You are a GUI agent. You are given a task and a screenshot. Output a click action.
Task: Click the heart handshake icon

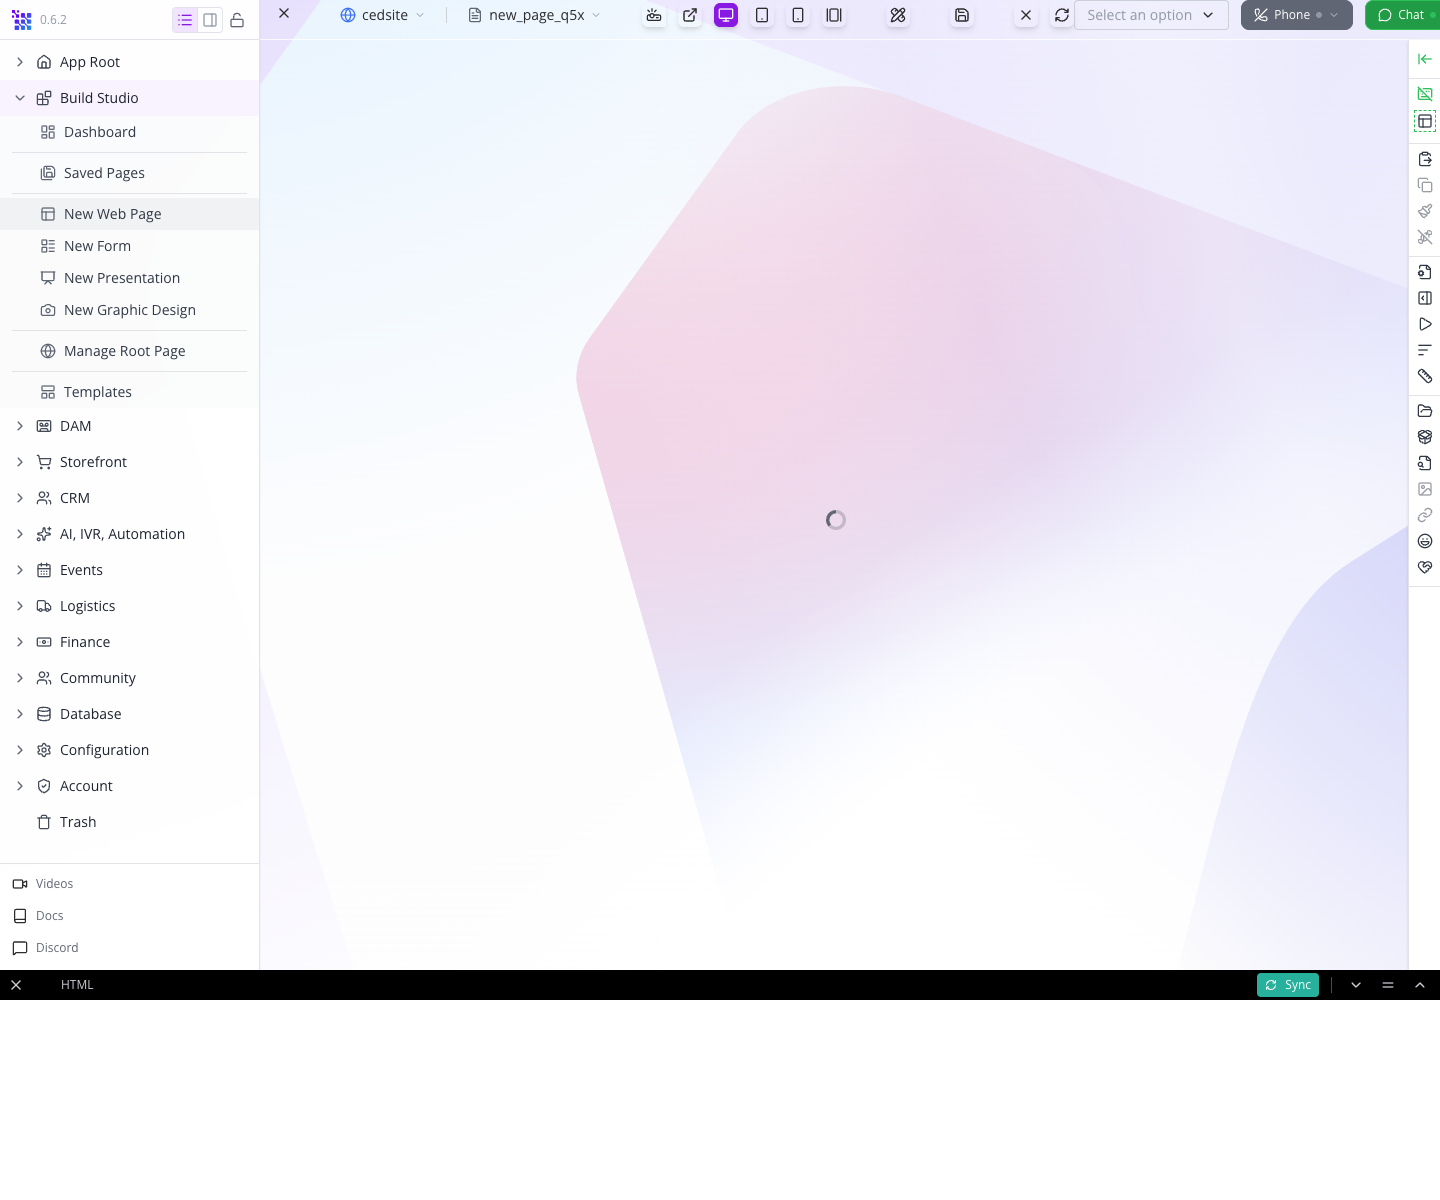click(x=1425, y=567)
